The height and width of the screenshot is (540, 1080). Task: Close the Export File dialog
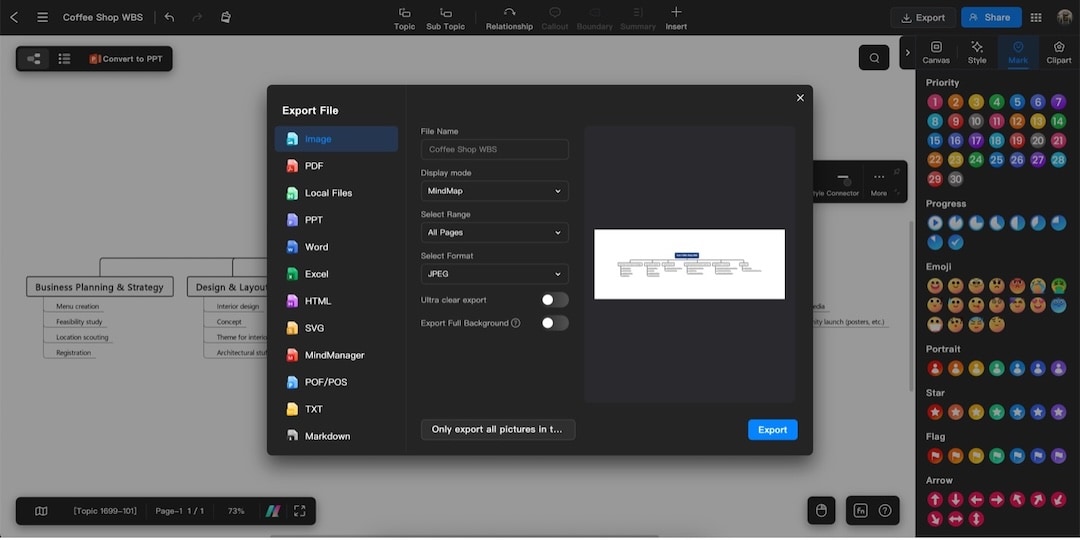(800, 98)
